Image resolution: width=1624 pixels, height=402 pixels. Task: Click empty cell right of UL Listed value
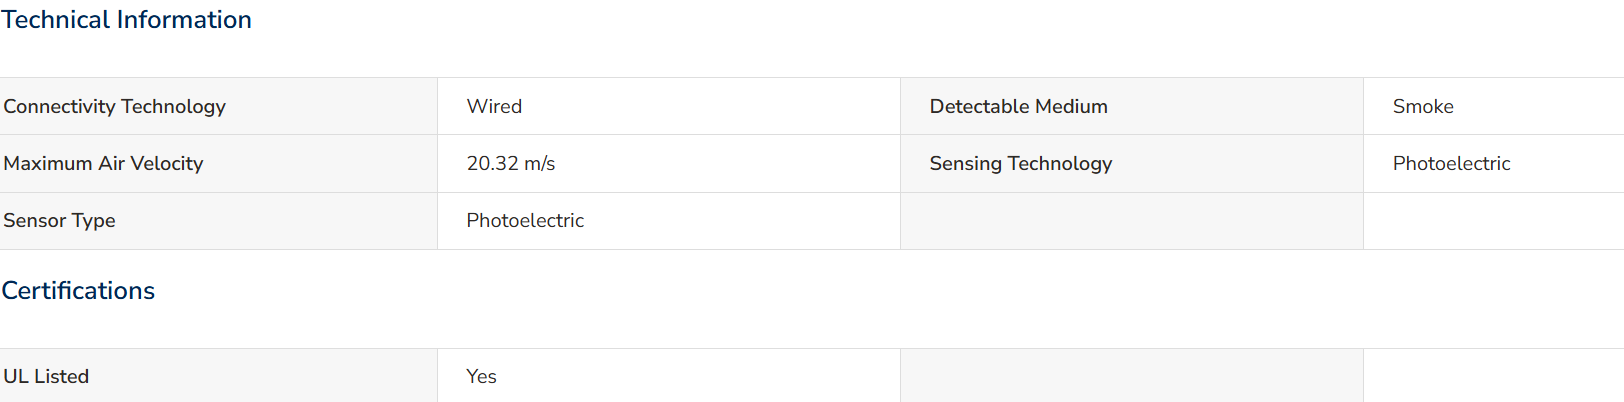(1132, 376)
